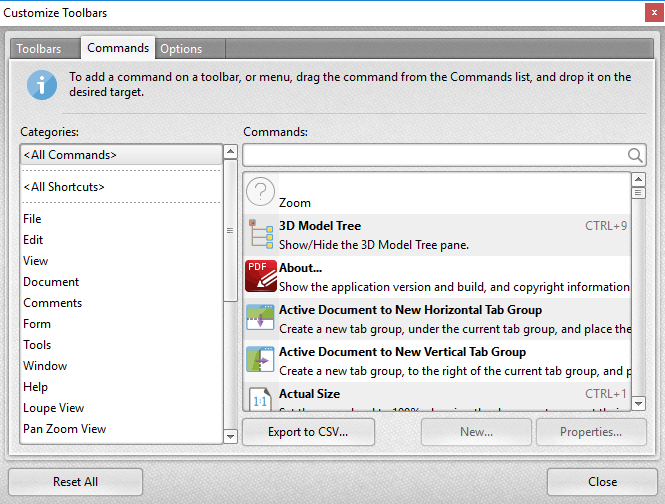665x504 pixels.
Task: Click the Close button
Action: [602, 482]
